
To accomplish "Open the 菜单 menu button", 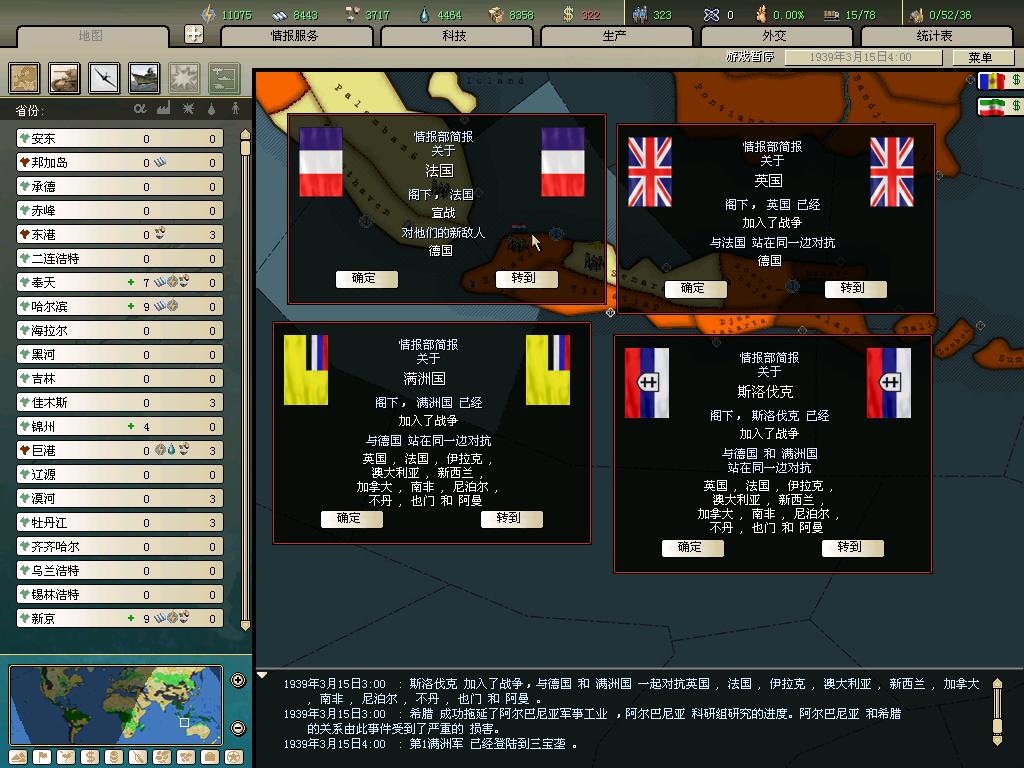I will pyautogui.click(x=982, y=57).
